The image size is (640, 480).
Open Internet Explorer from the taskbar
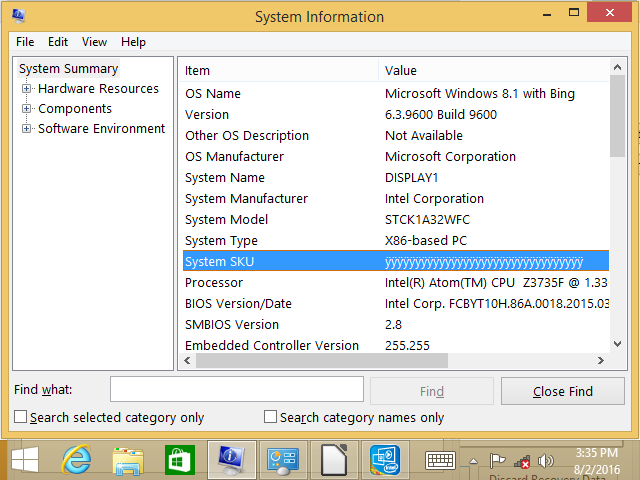(x=76, y=460)
